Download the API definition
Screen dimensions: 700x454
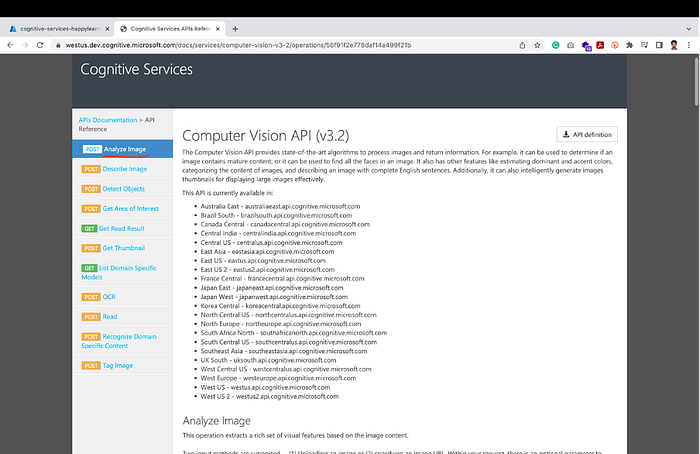pyautogui.click(x=587, y=134)
